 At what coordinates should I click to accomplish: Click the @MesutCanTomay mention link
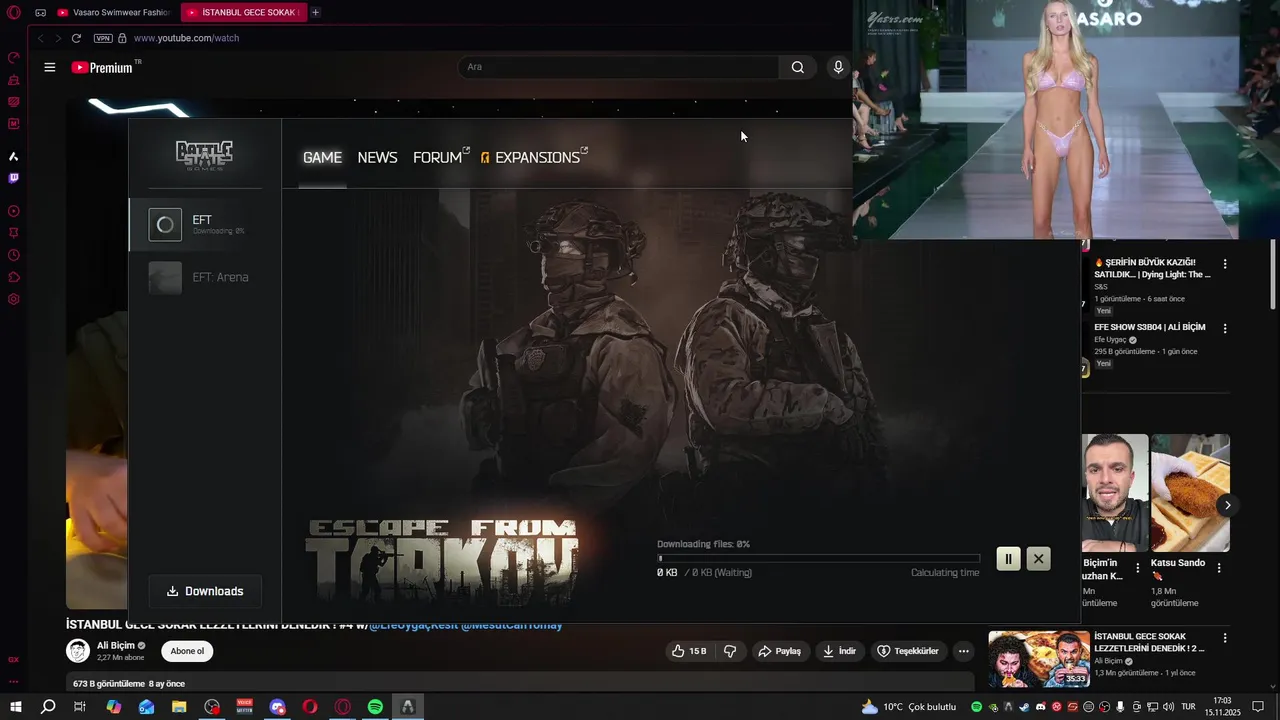(x=511, y=625)
